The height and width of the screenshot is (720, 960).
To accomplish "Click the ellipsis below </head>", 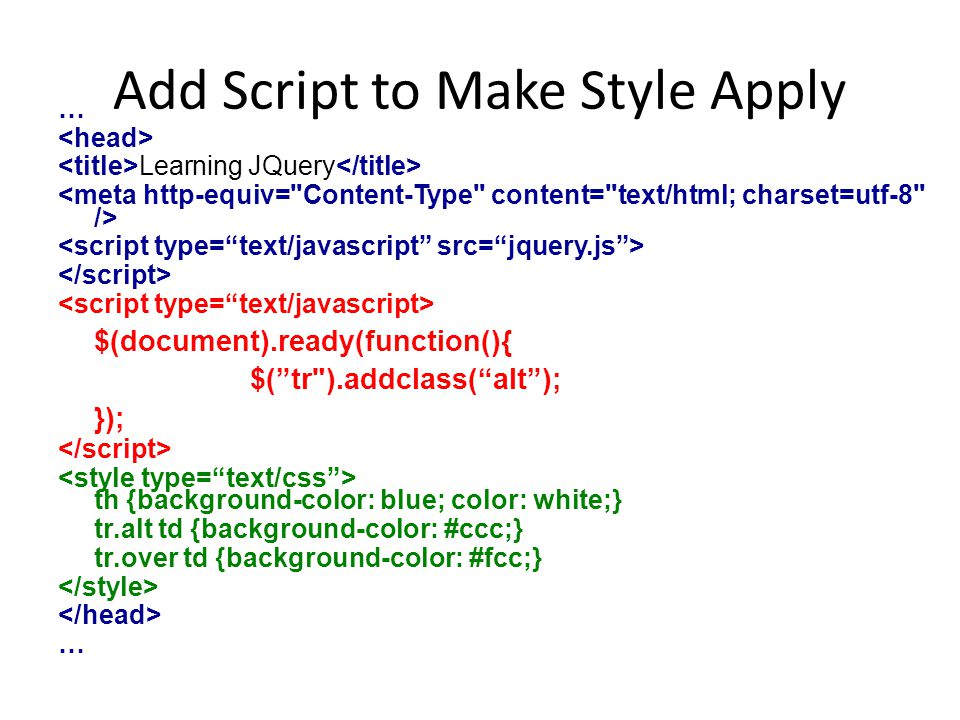I will tap(71, 651).
